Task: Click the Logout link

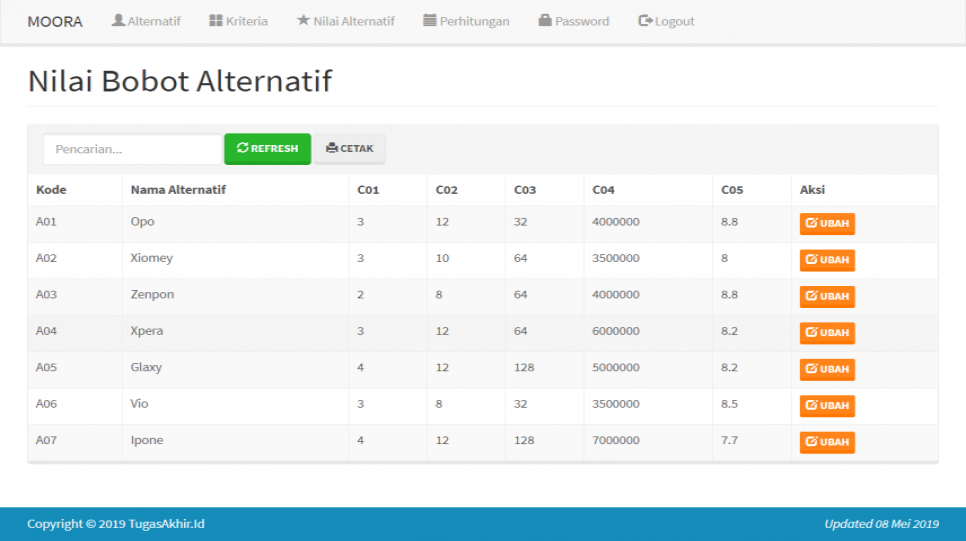Action: [666, 21]
